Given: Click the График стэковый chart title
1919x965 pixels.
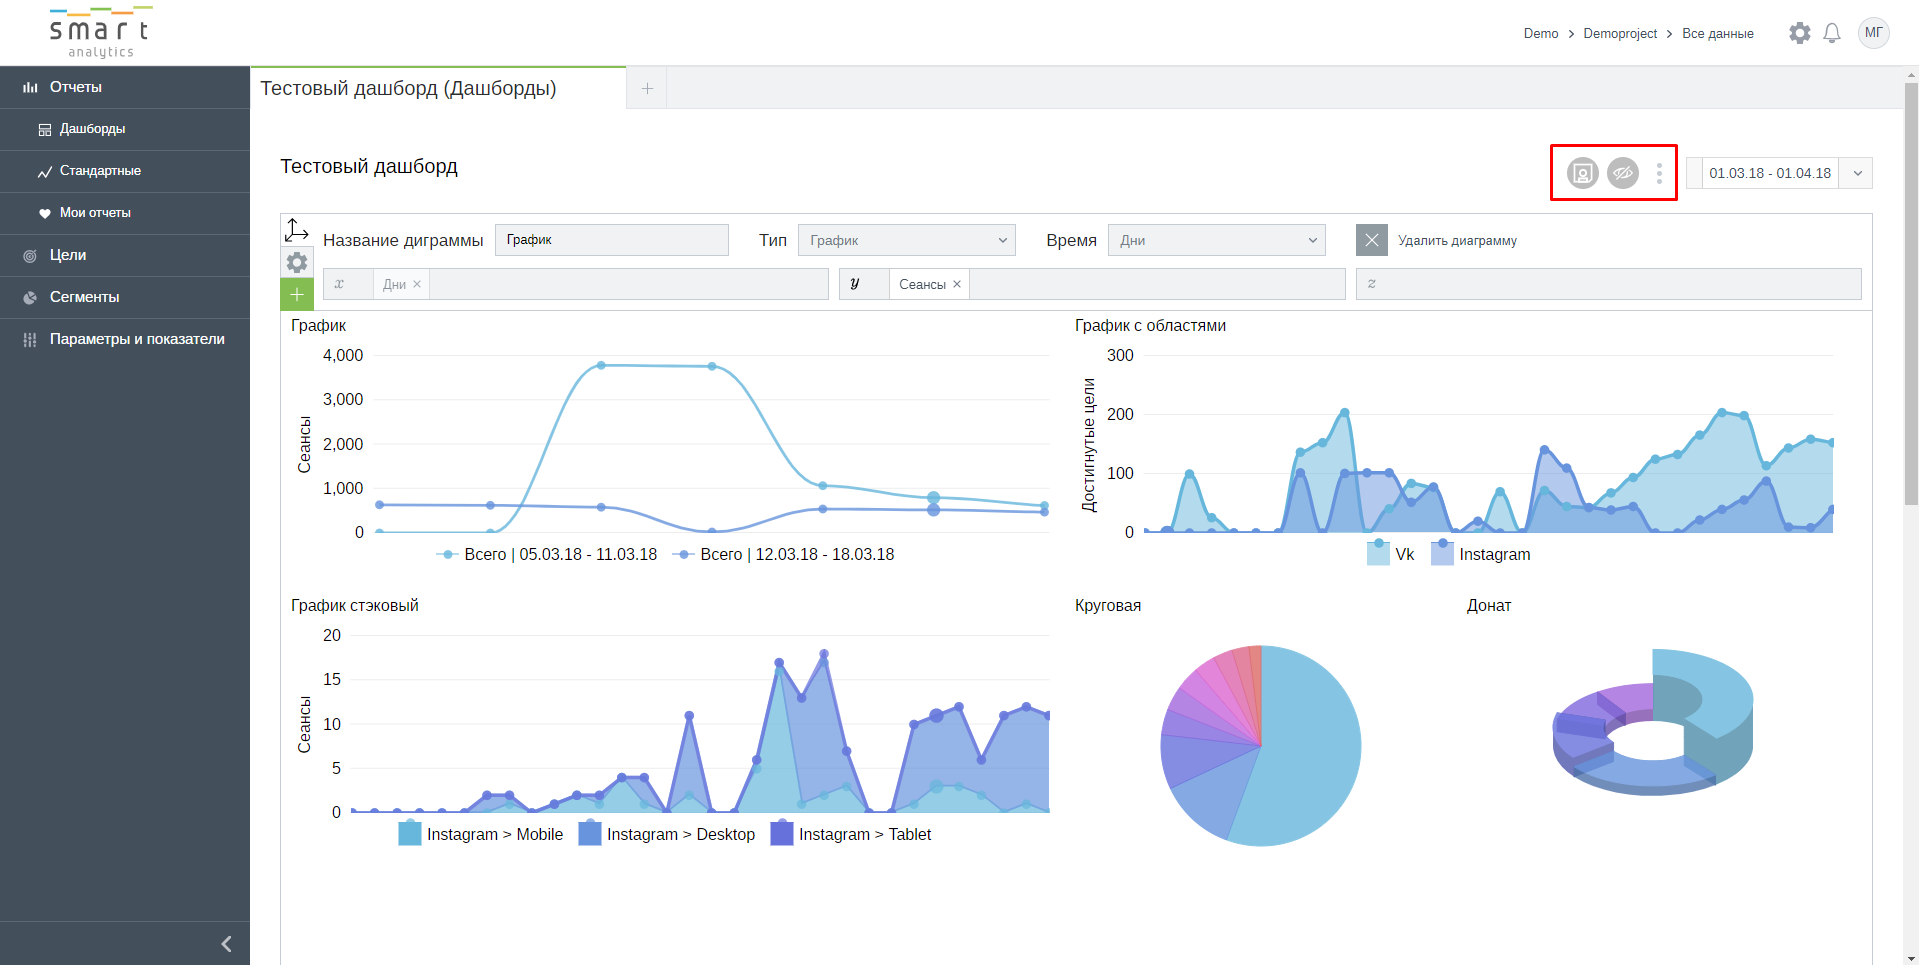Looking at the screenshot, I should 354,605.
